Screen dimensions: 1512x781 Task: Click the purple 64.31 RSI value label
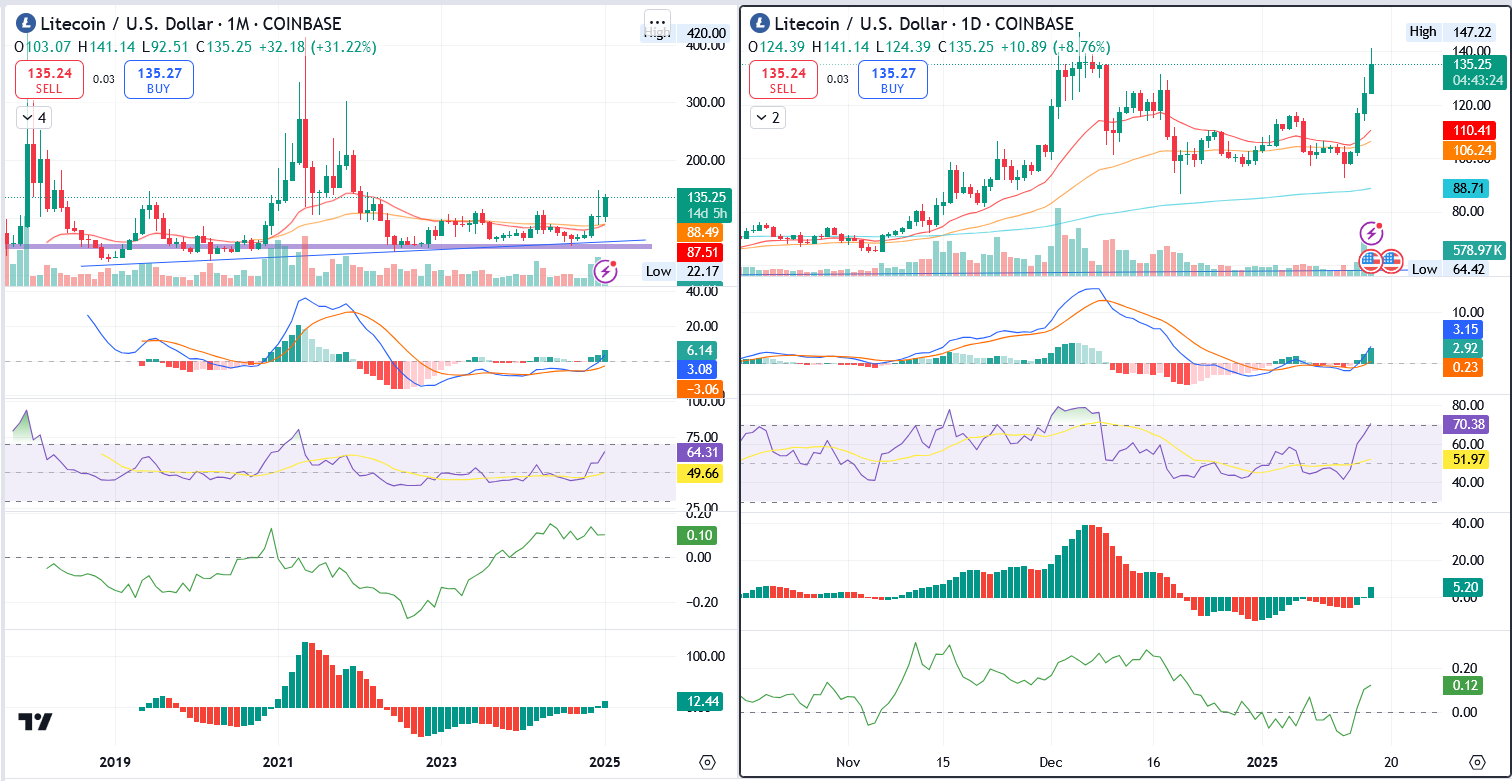coord(699,452)
